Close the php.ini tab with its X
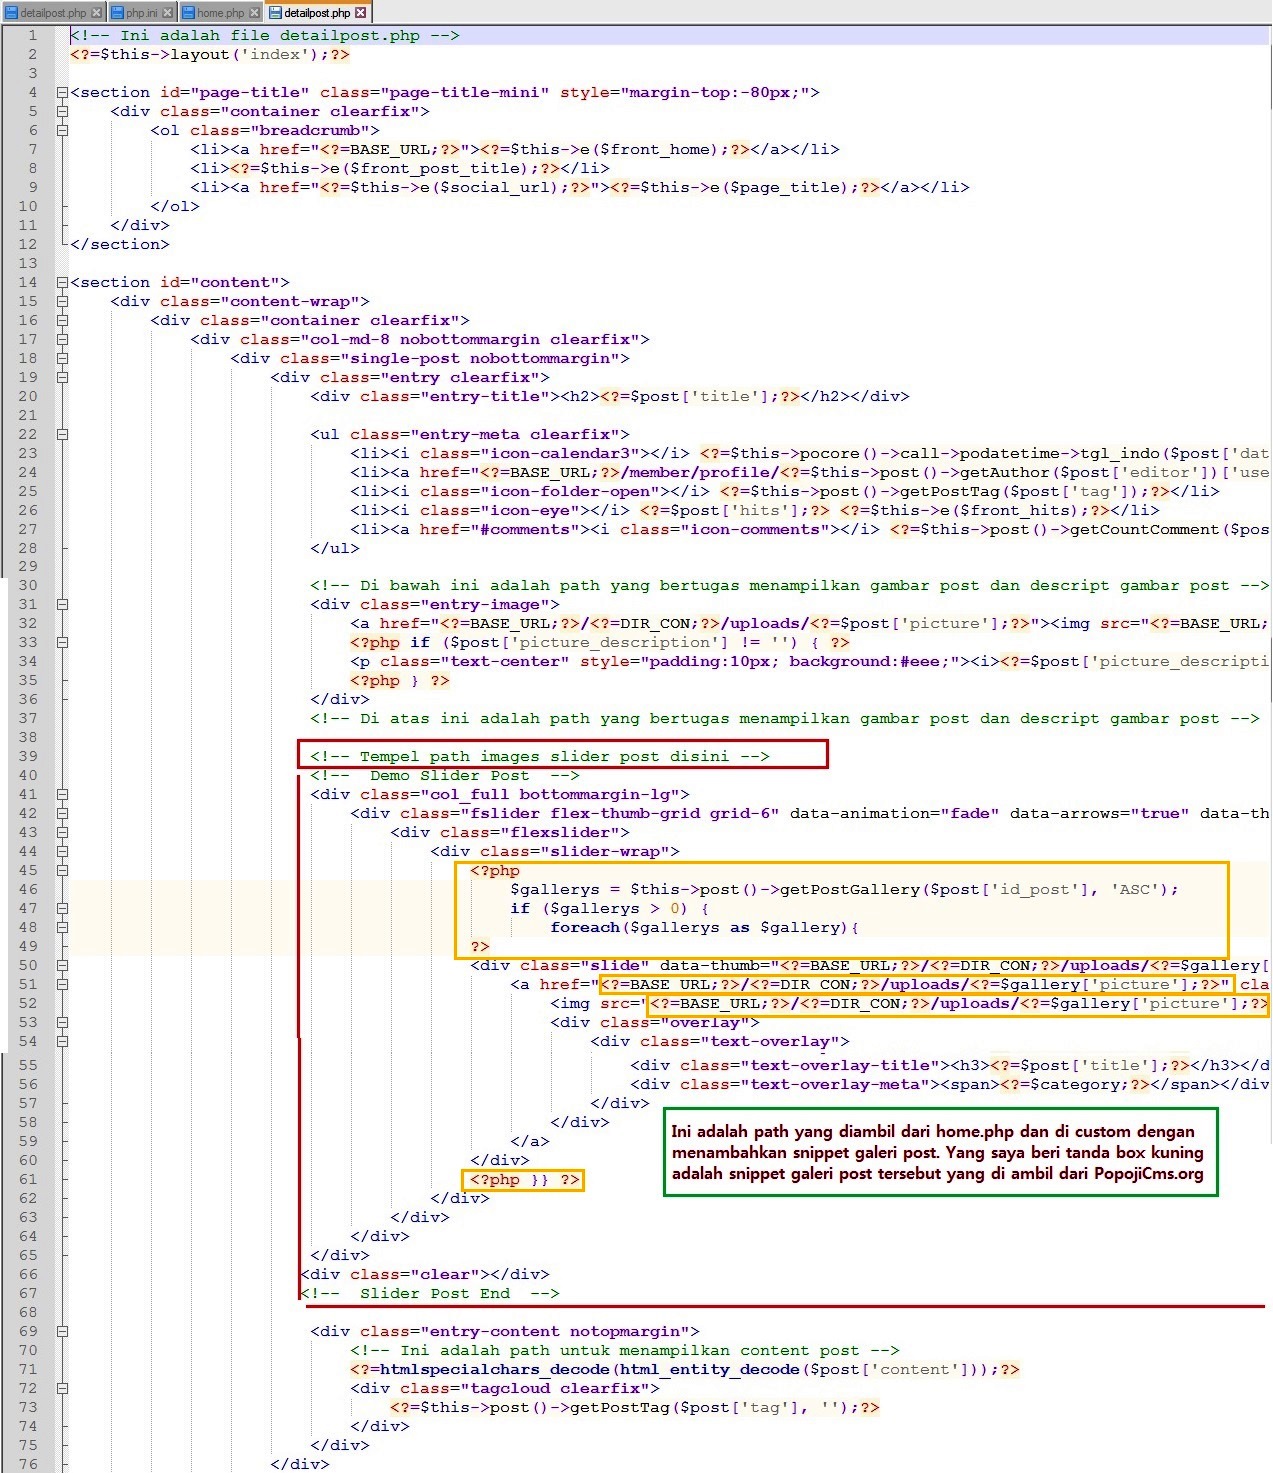 point(167,13)
